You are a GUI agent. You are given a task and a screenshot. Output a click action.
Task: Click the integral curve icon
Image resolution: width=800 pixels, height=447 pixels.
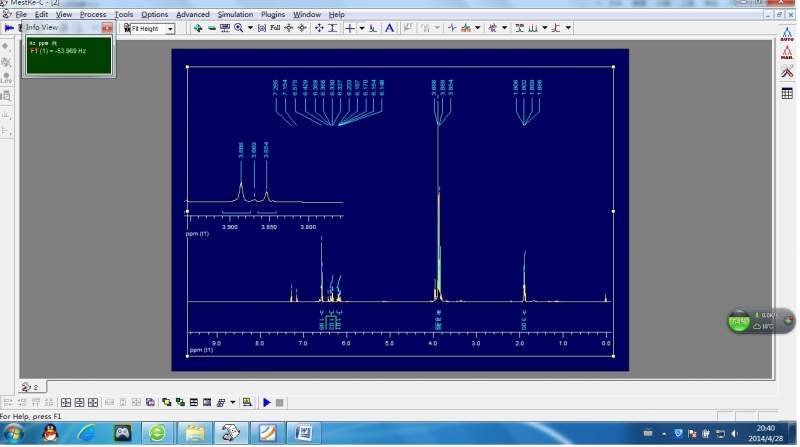pos(519,28)
